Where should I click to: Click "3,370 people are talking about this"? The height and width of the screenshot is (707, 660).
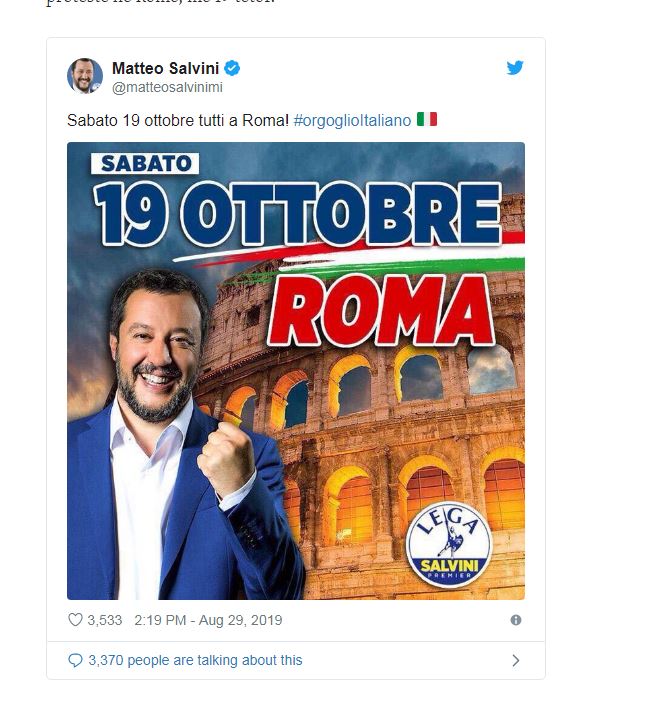[x=195, y=660]
